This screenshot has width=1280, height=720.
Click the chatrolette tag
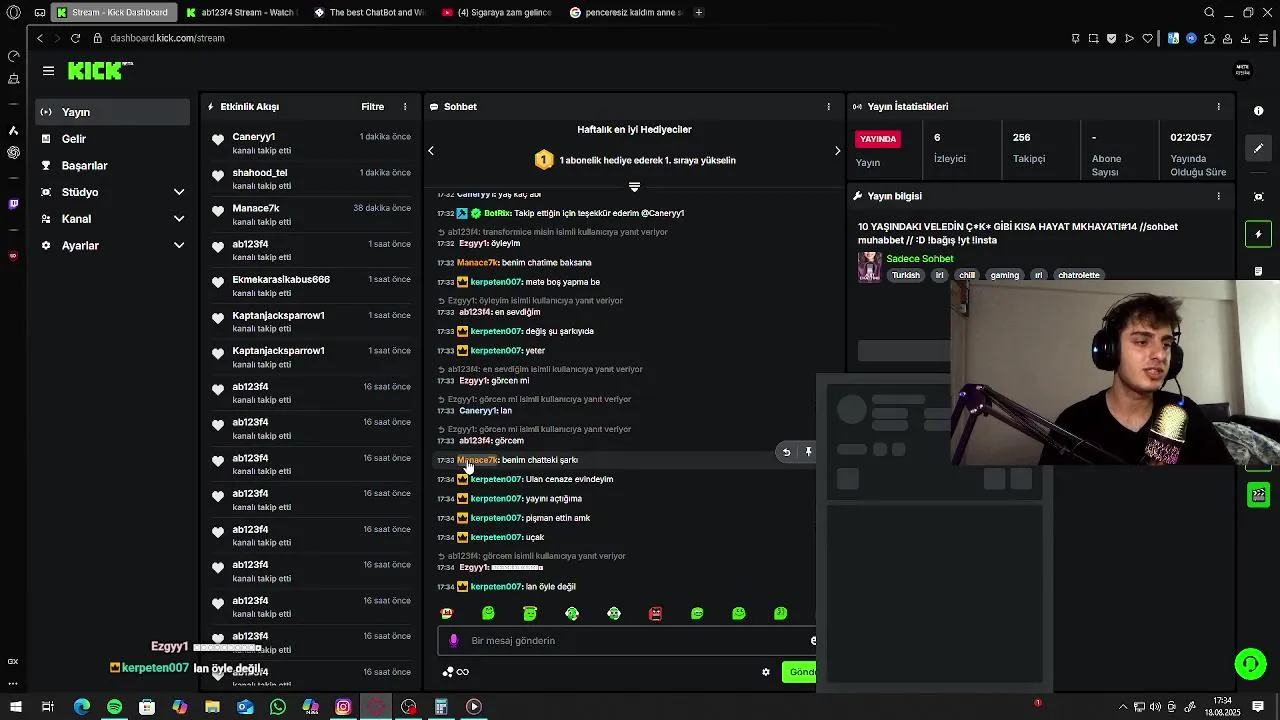coord(1078,275)
